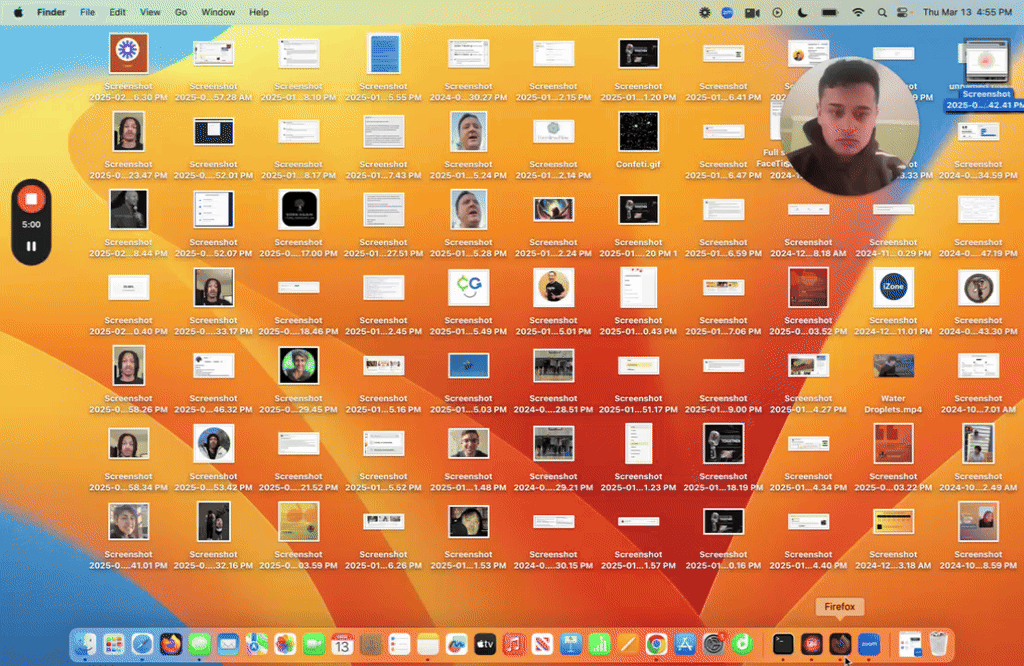Open Pages in the dock
This screenshot has height=666, width=1024.
(x=628, y=644)
